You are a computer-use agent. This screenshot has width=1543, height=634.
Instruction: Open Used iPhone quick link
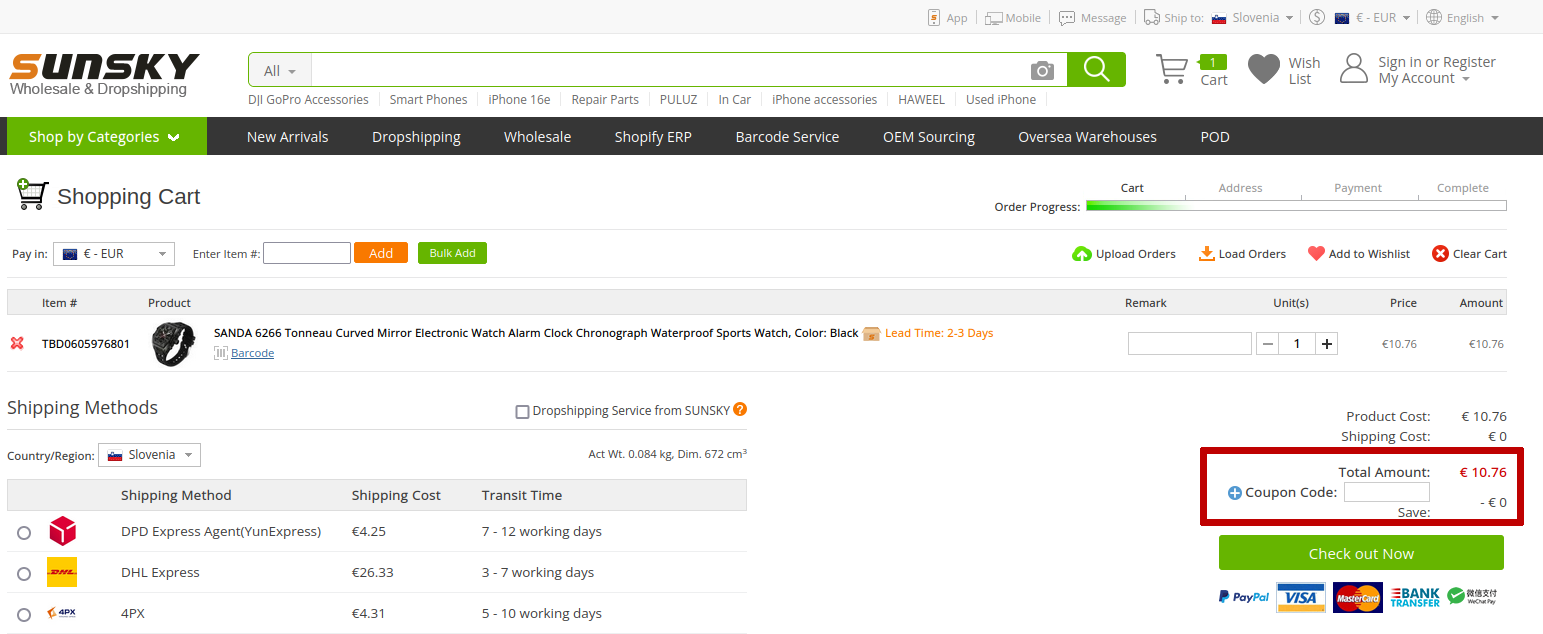pos(1001,99)
